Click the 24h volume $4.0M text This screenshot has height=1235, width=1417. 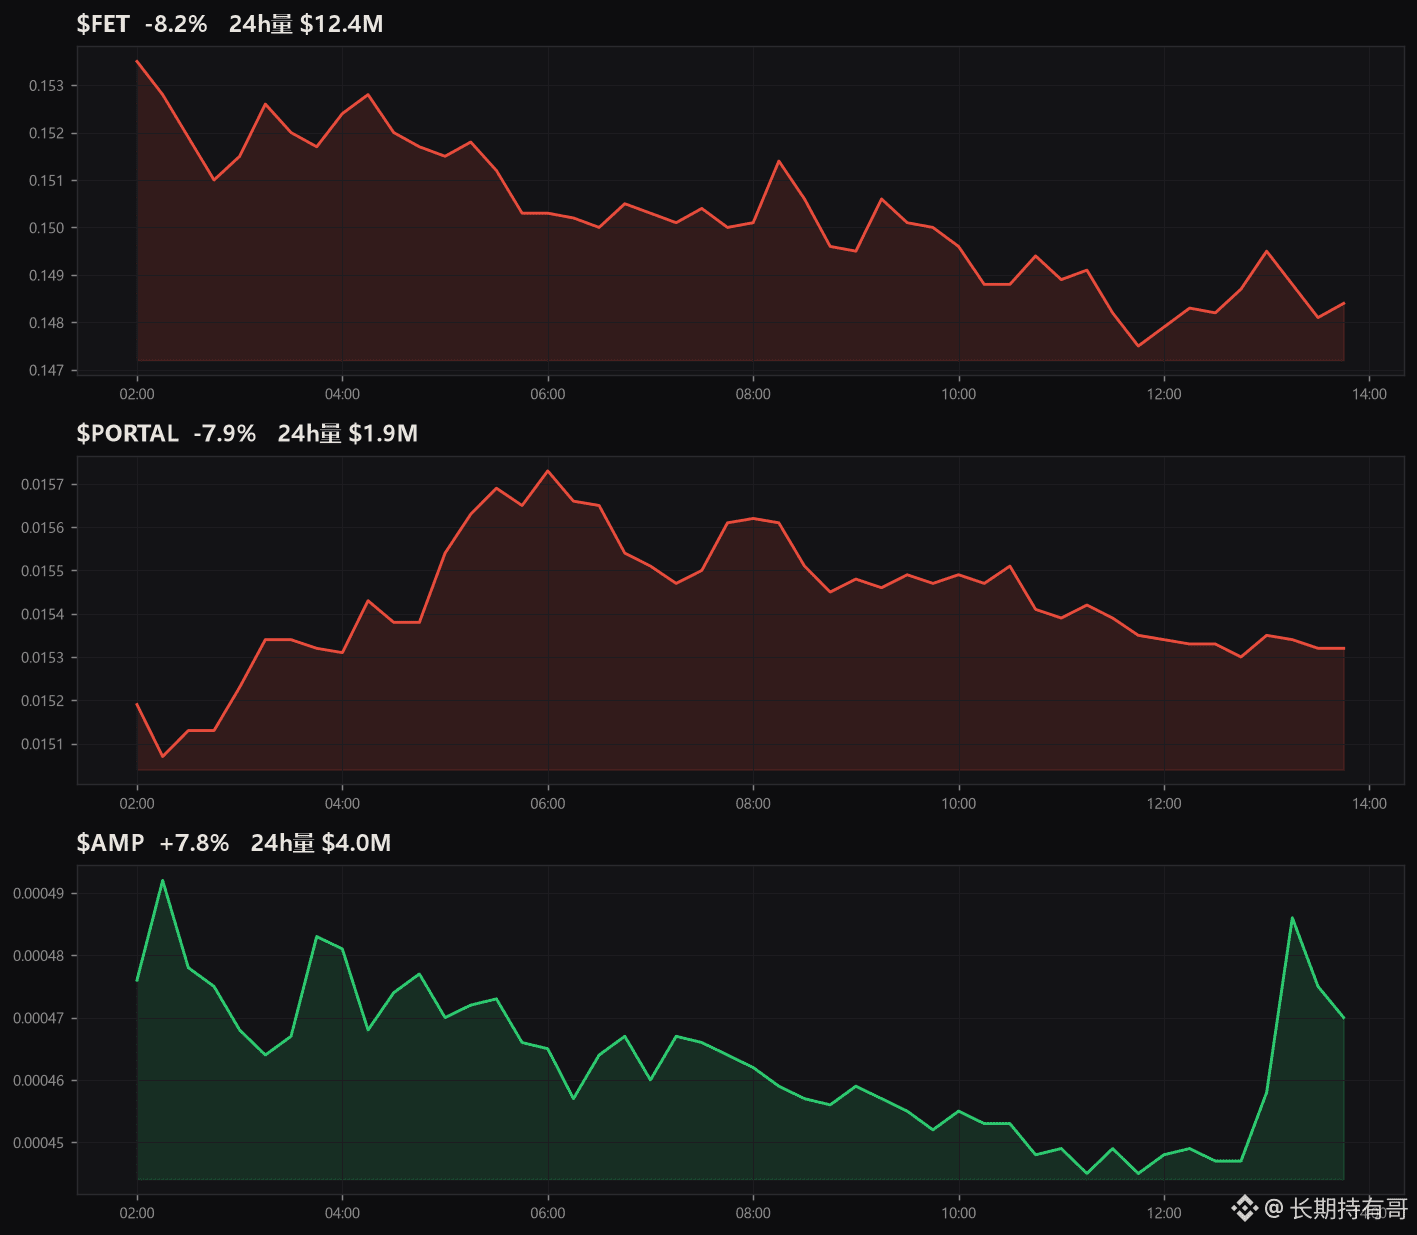click(x=321, y=843)
